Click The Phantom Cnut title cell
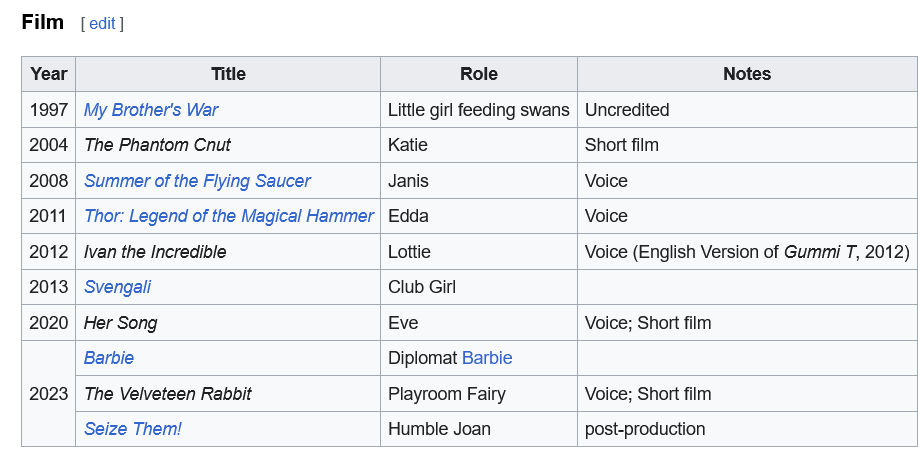This screenshot has height=456, width=918. pyautogui.click(x=157, y=145)
